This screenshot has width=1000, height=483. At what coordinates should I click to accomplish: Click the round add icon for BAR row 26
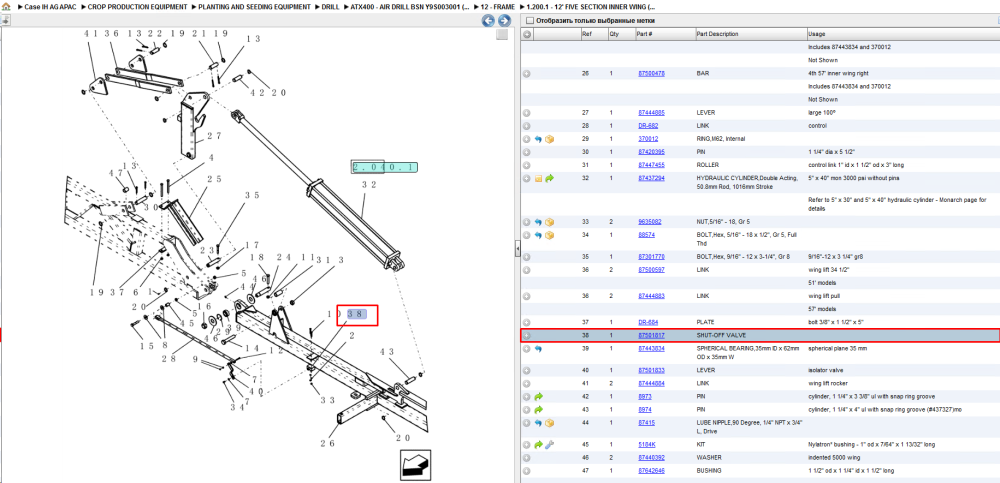tap(527, 74)
